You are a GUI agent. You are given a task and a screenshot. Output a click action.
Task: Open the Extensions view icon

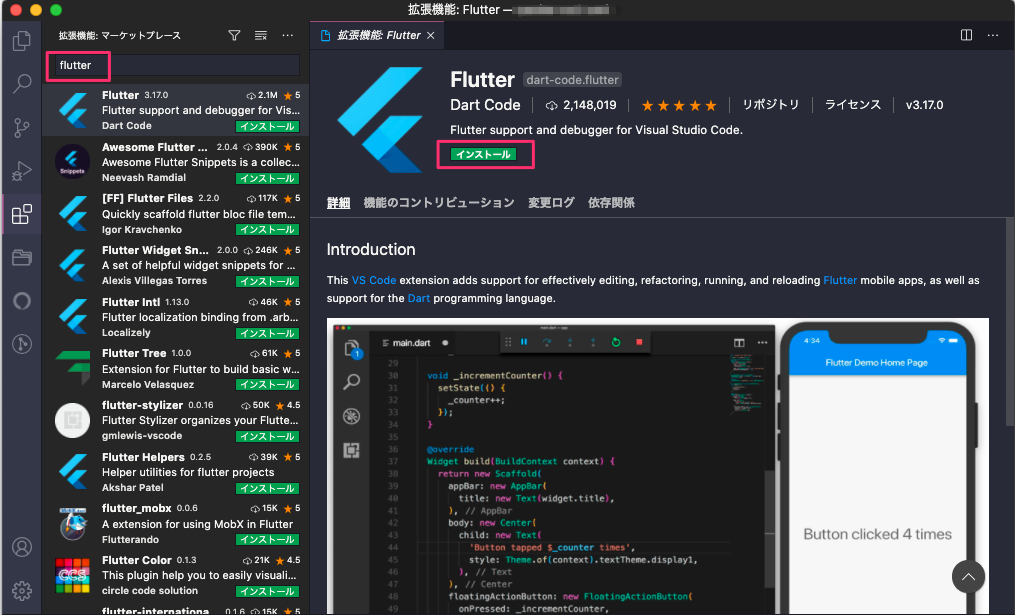coord(22,214)
